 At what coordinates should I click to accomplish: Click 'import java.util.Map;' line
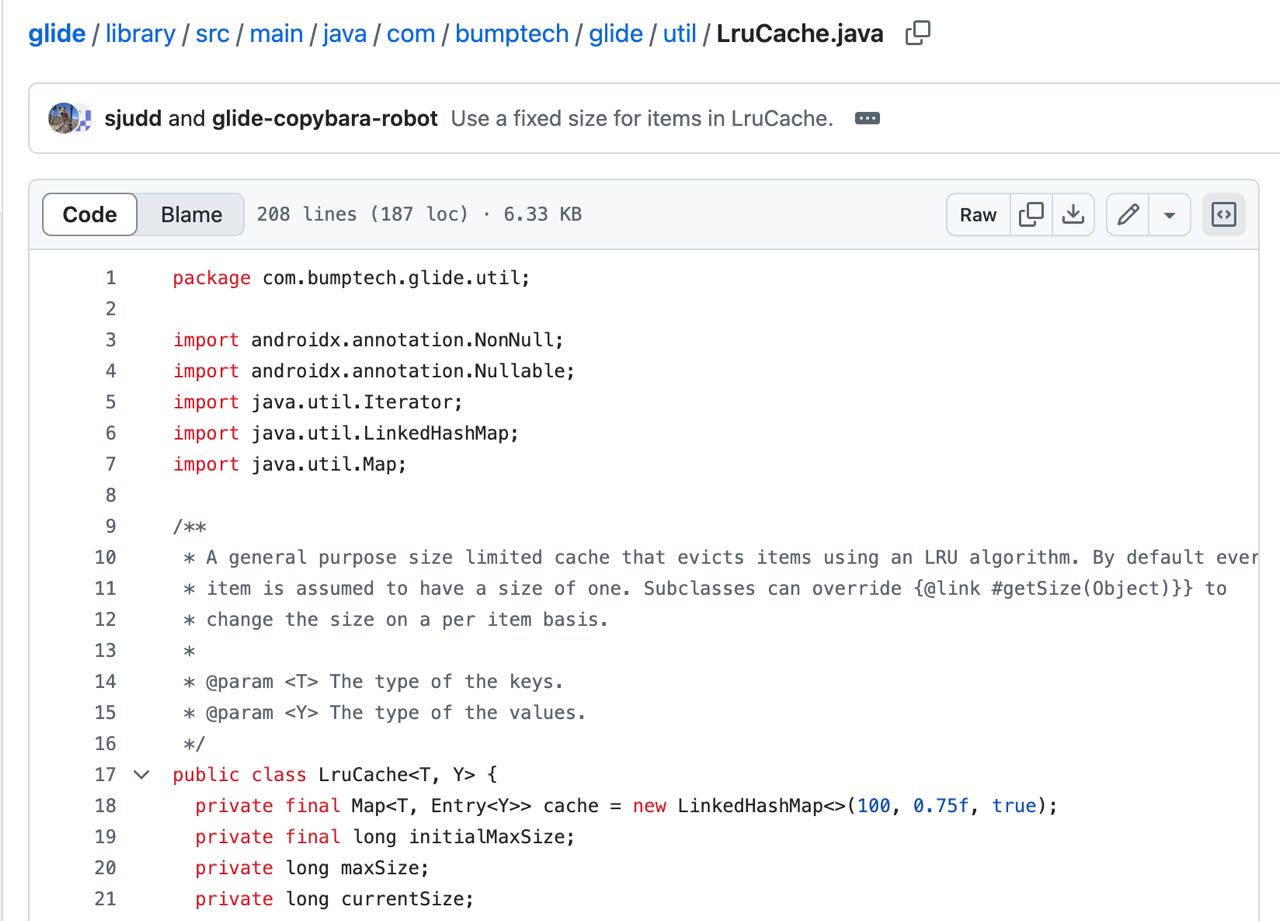coord(290,464)
